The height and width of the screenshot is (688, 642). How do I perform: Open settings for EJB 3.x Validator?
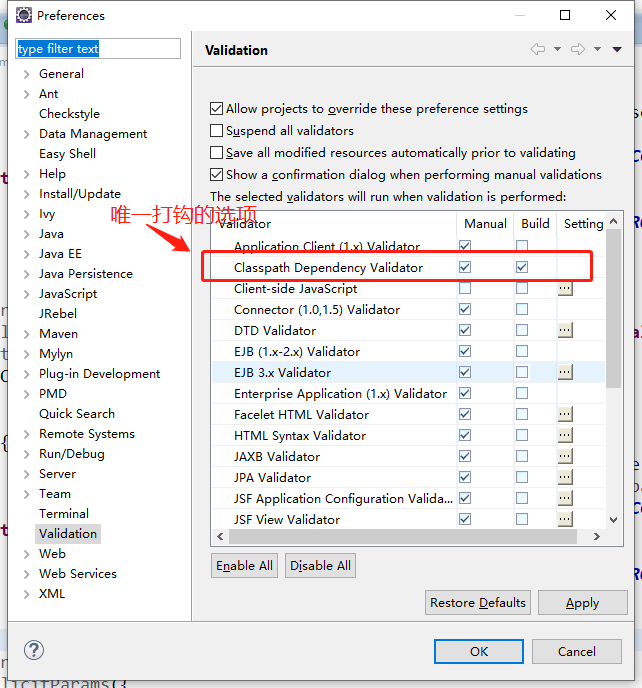(565, 372)
